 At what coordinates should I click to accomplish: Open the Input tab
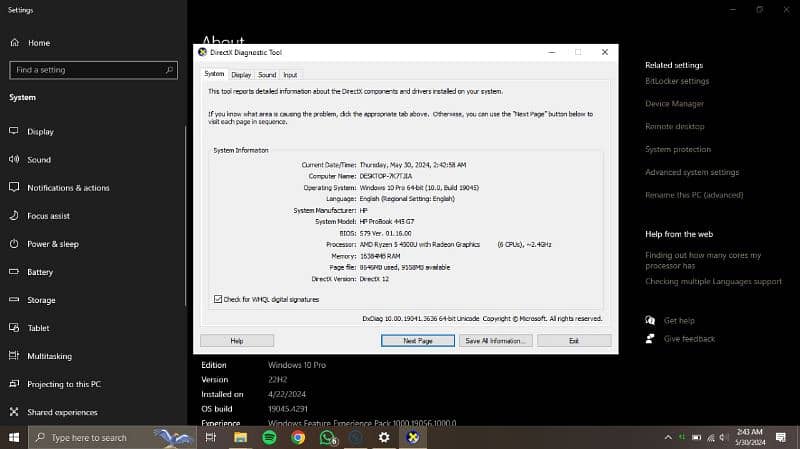coord(290,75)
